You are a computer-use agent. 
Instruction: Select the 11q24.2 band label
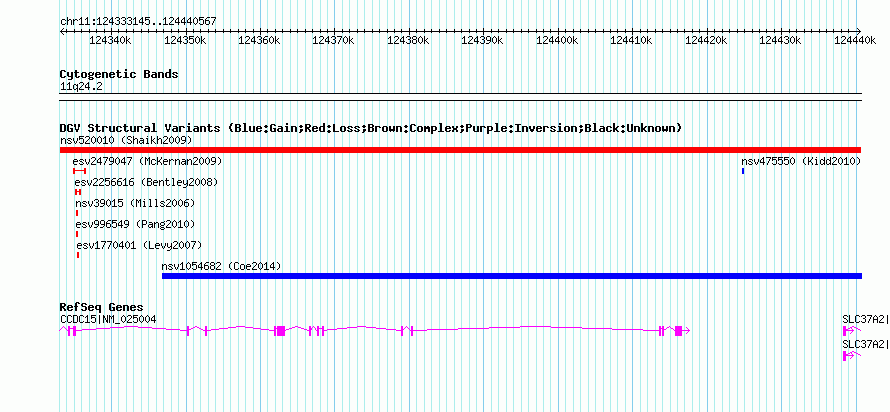[x=82, y=87]
